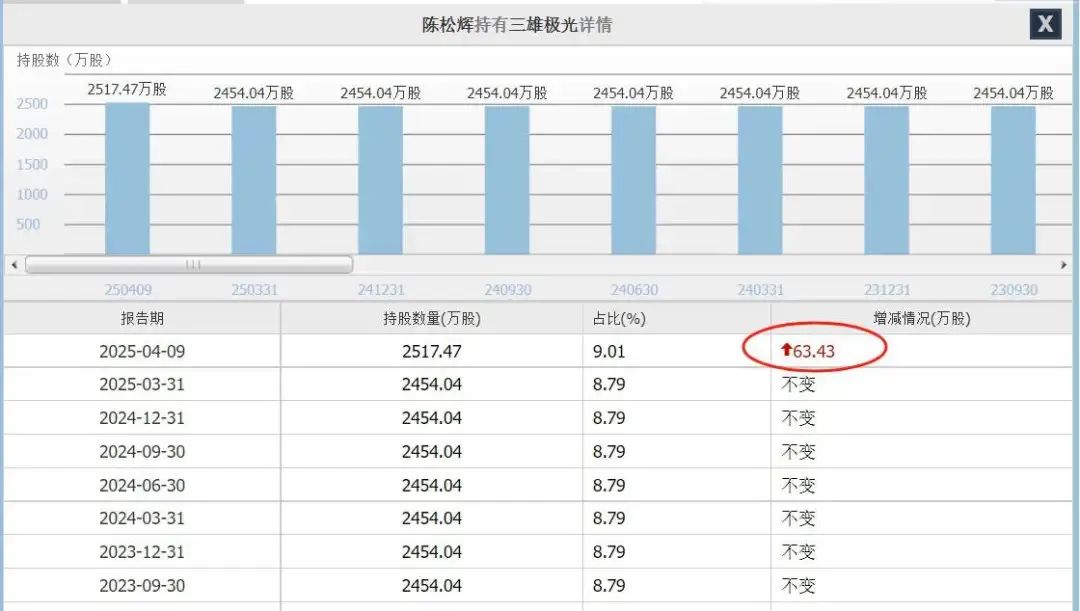Click 2454.04 in the 2024-03-31 row
The width and height of the screenshot is (1080, 611).
(432, 518)
